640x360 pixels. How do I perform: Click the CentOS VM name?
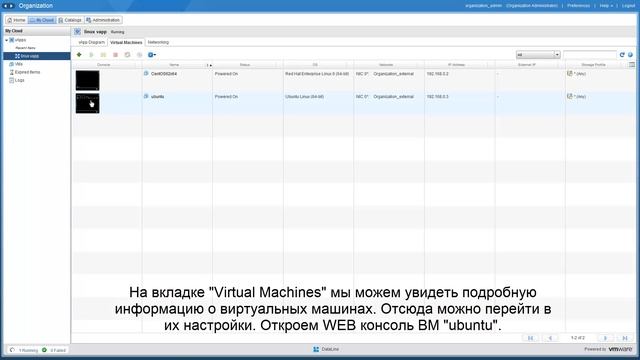click(164, 74)
